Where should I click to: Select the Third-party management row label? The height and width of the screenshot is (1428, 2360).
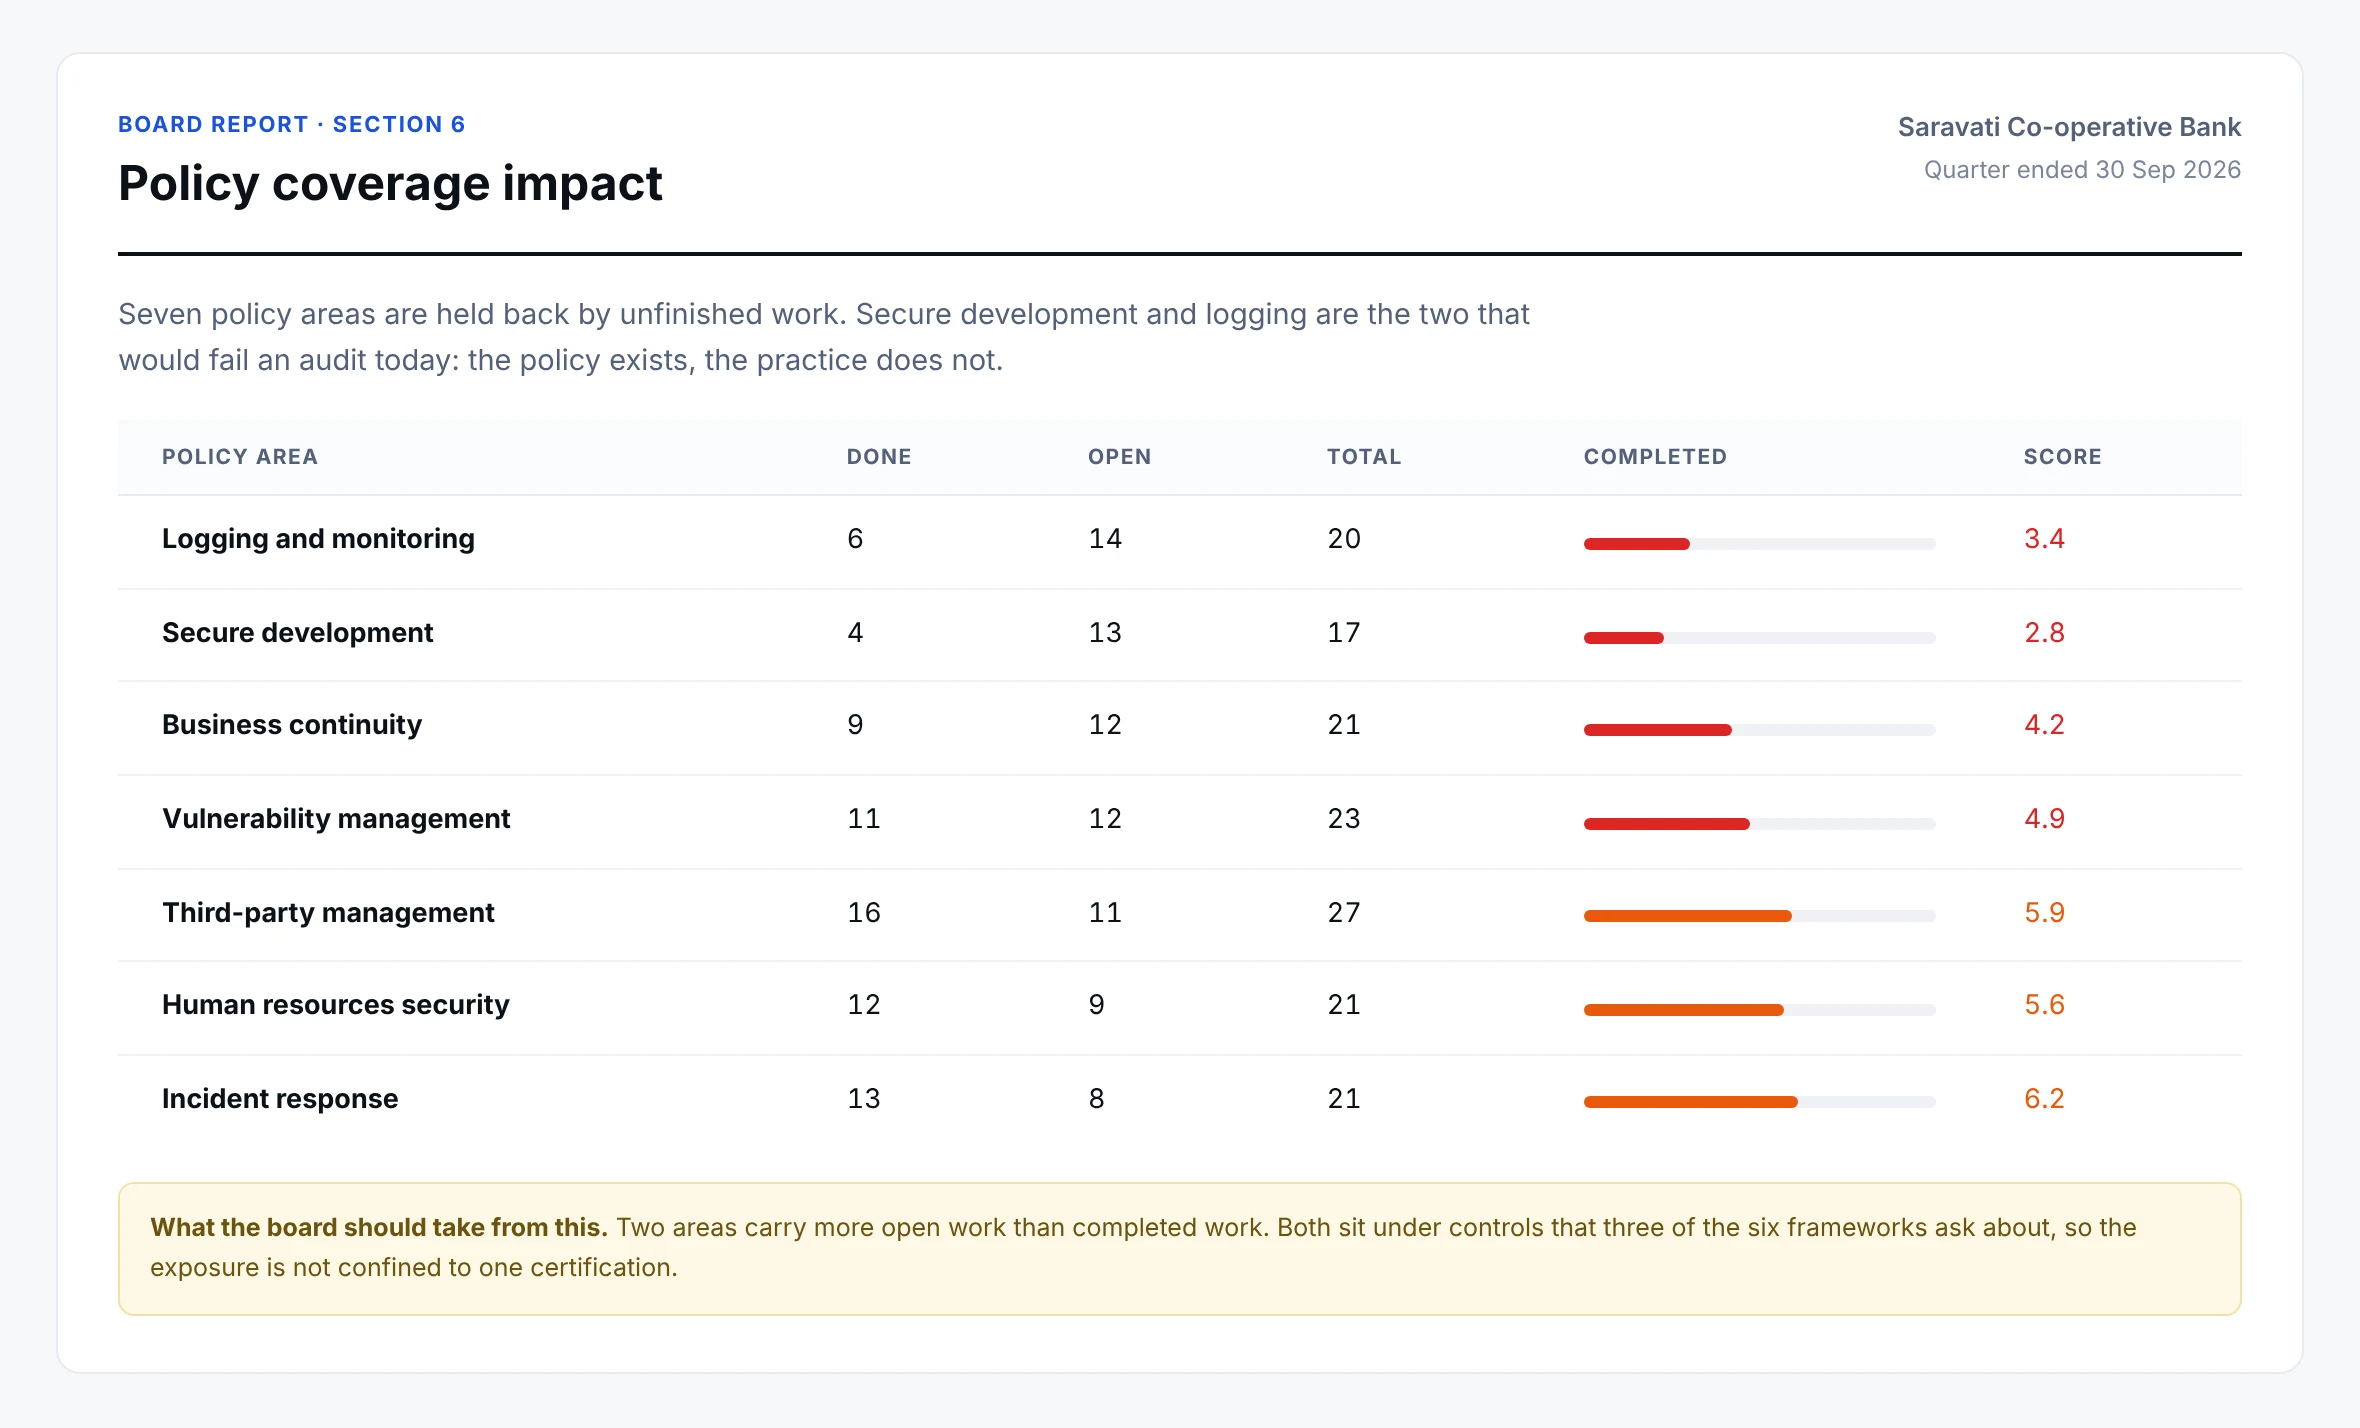click(328, 913)
